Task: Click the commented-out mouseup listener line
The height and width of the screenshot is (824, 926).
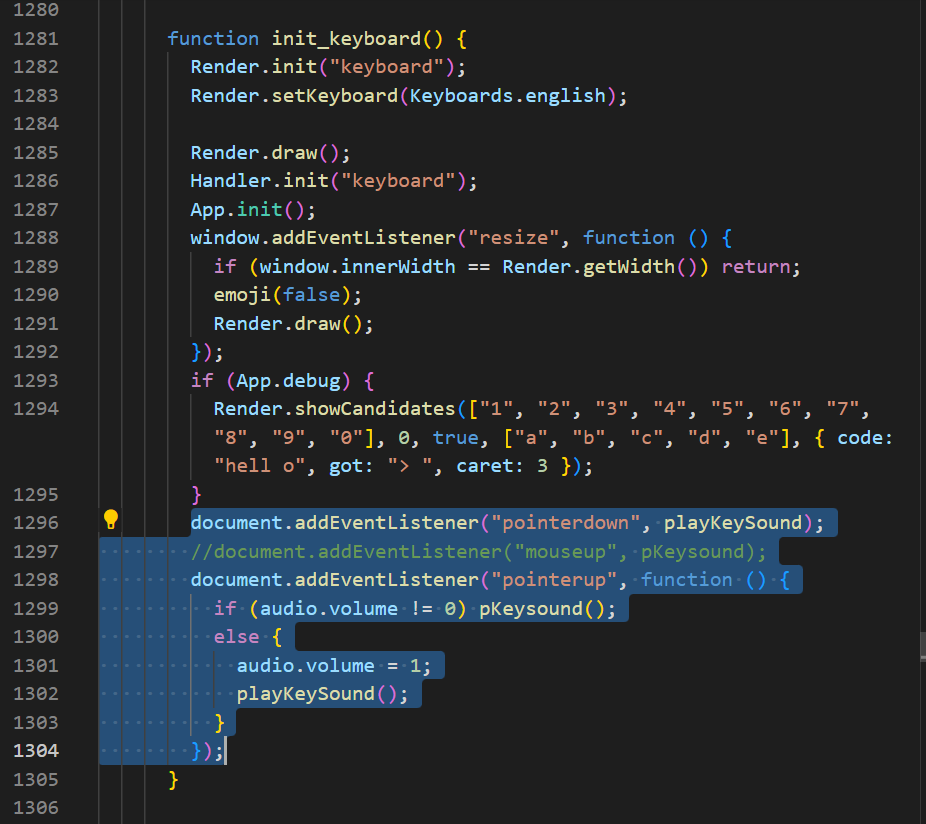Action: coord(478,552)
